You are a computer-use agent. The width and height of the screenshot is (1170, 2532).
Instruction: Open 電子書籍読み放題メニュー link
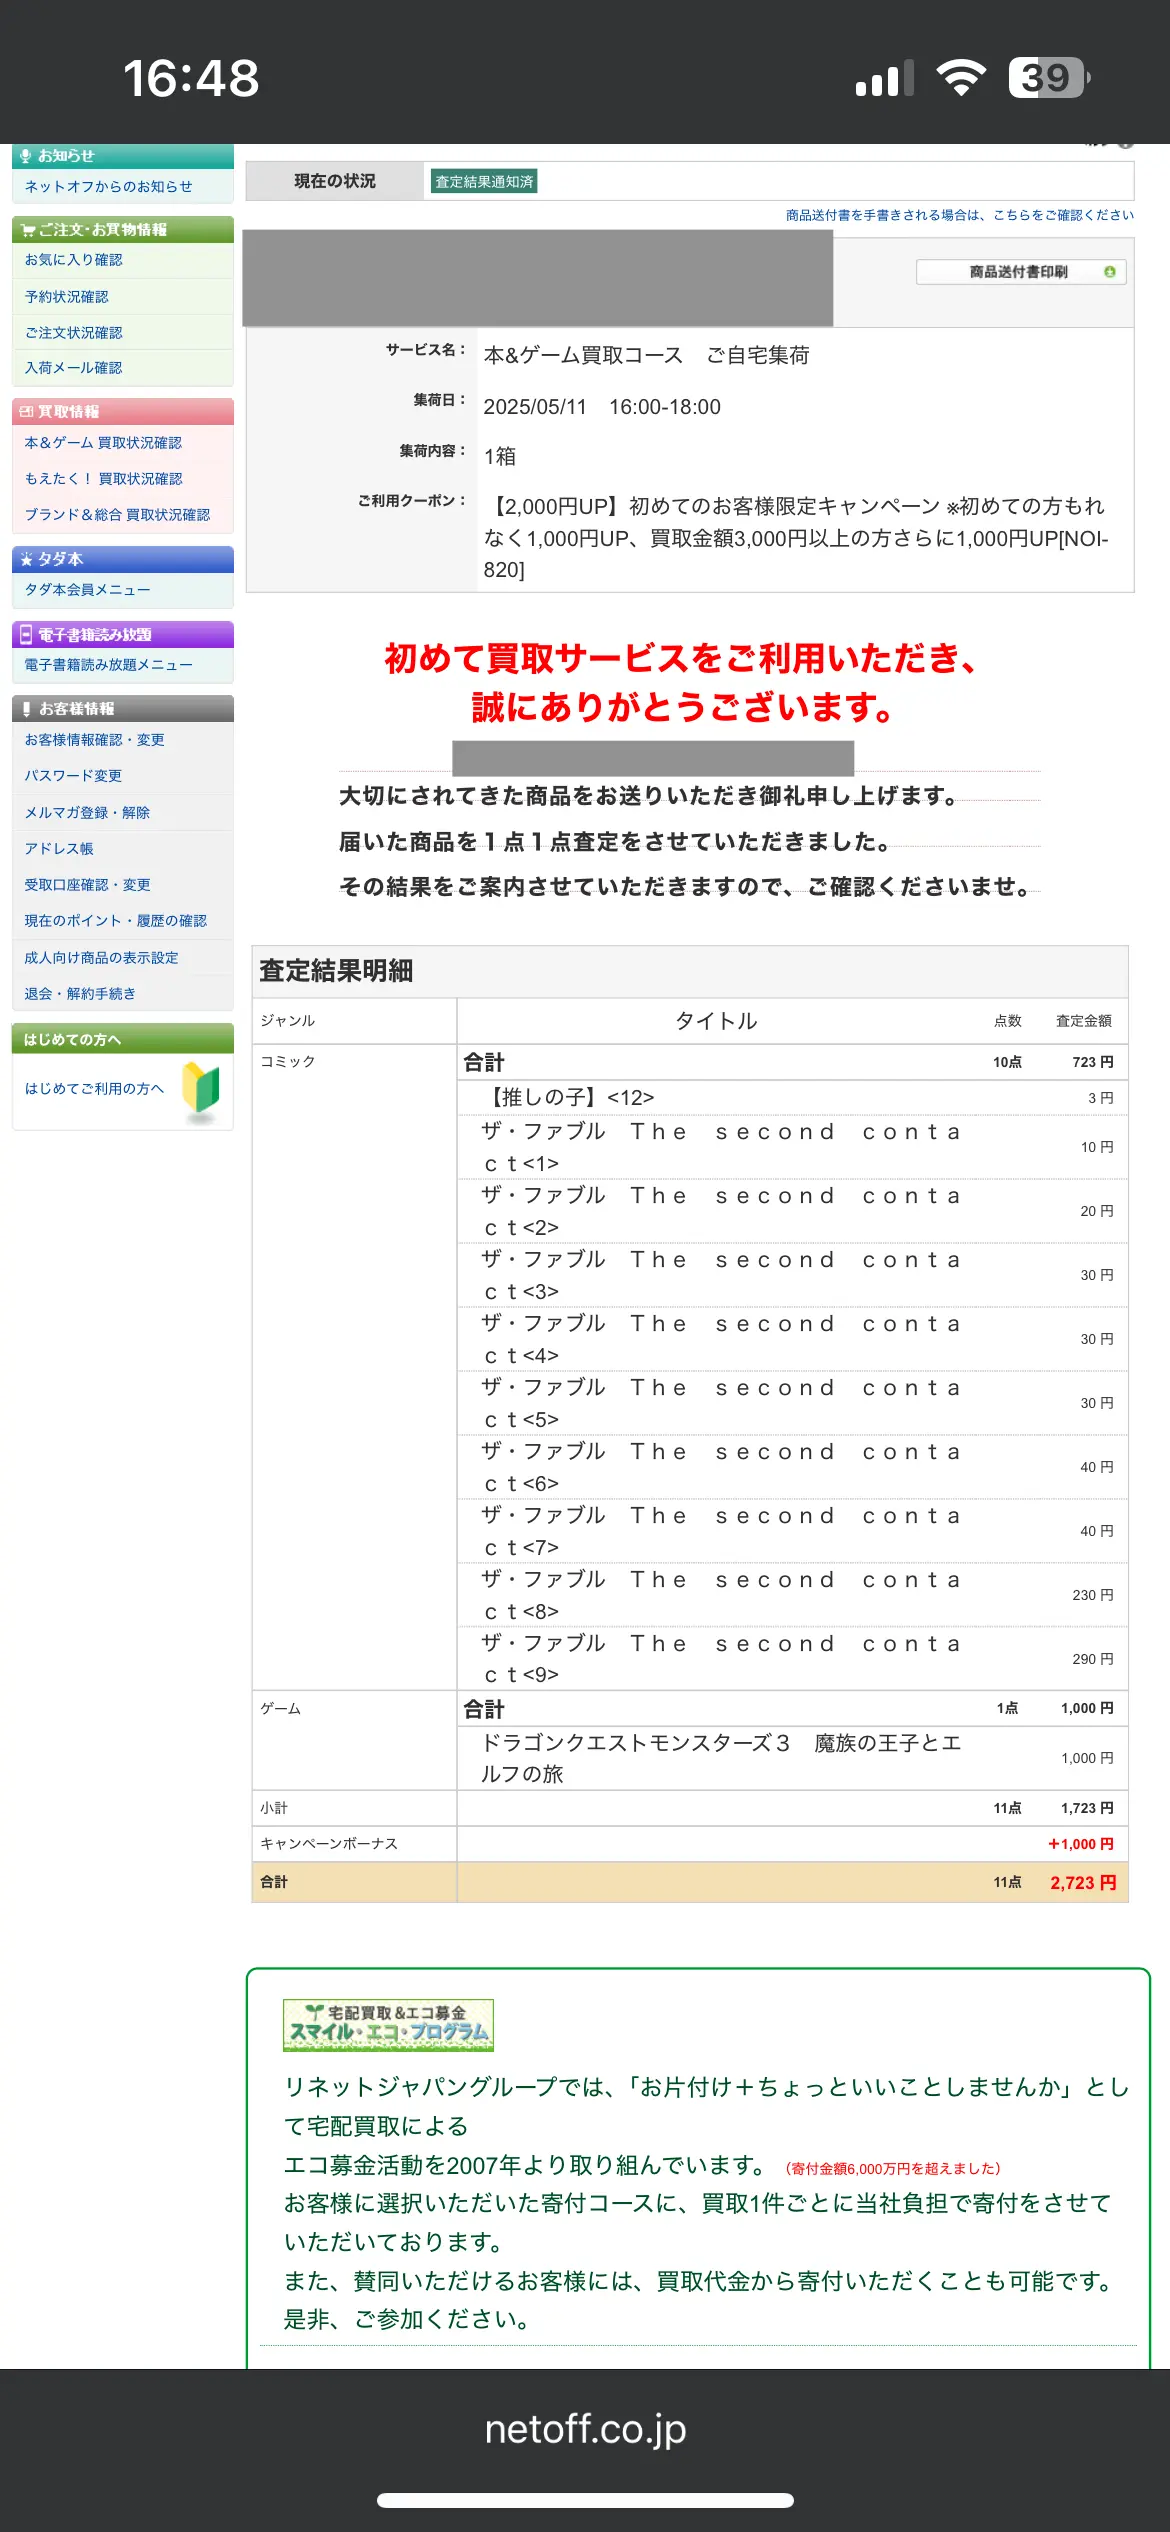coord(108,665)
